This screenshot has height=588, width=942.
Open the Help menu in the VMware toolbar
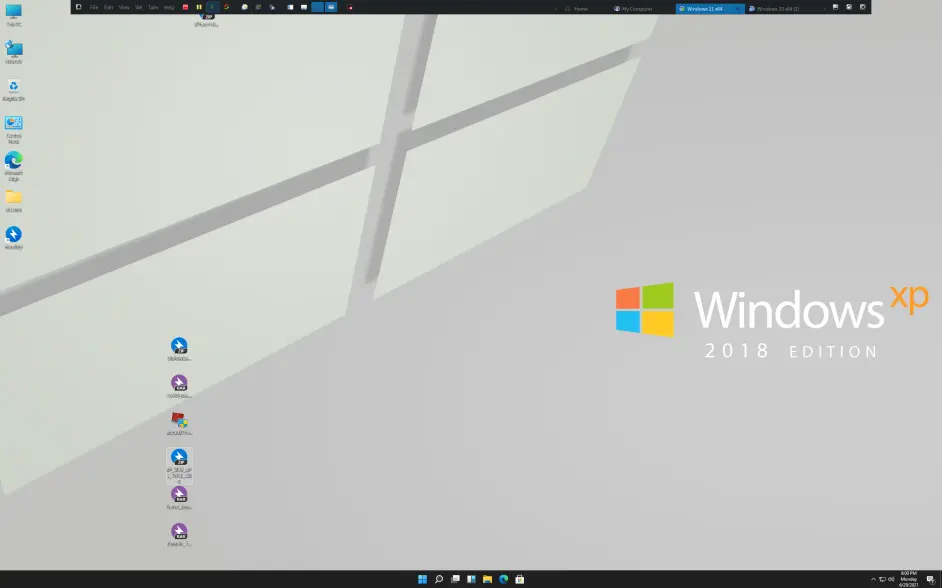(169, 7)
